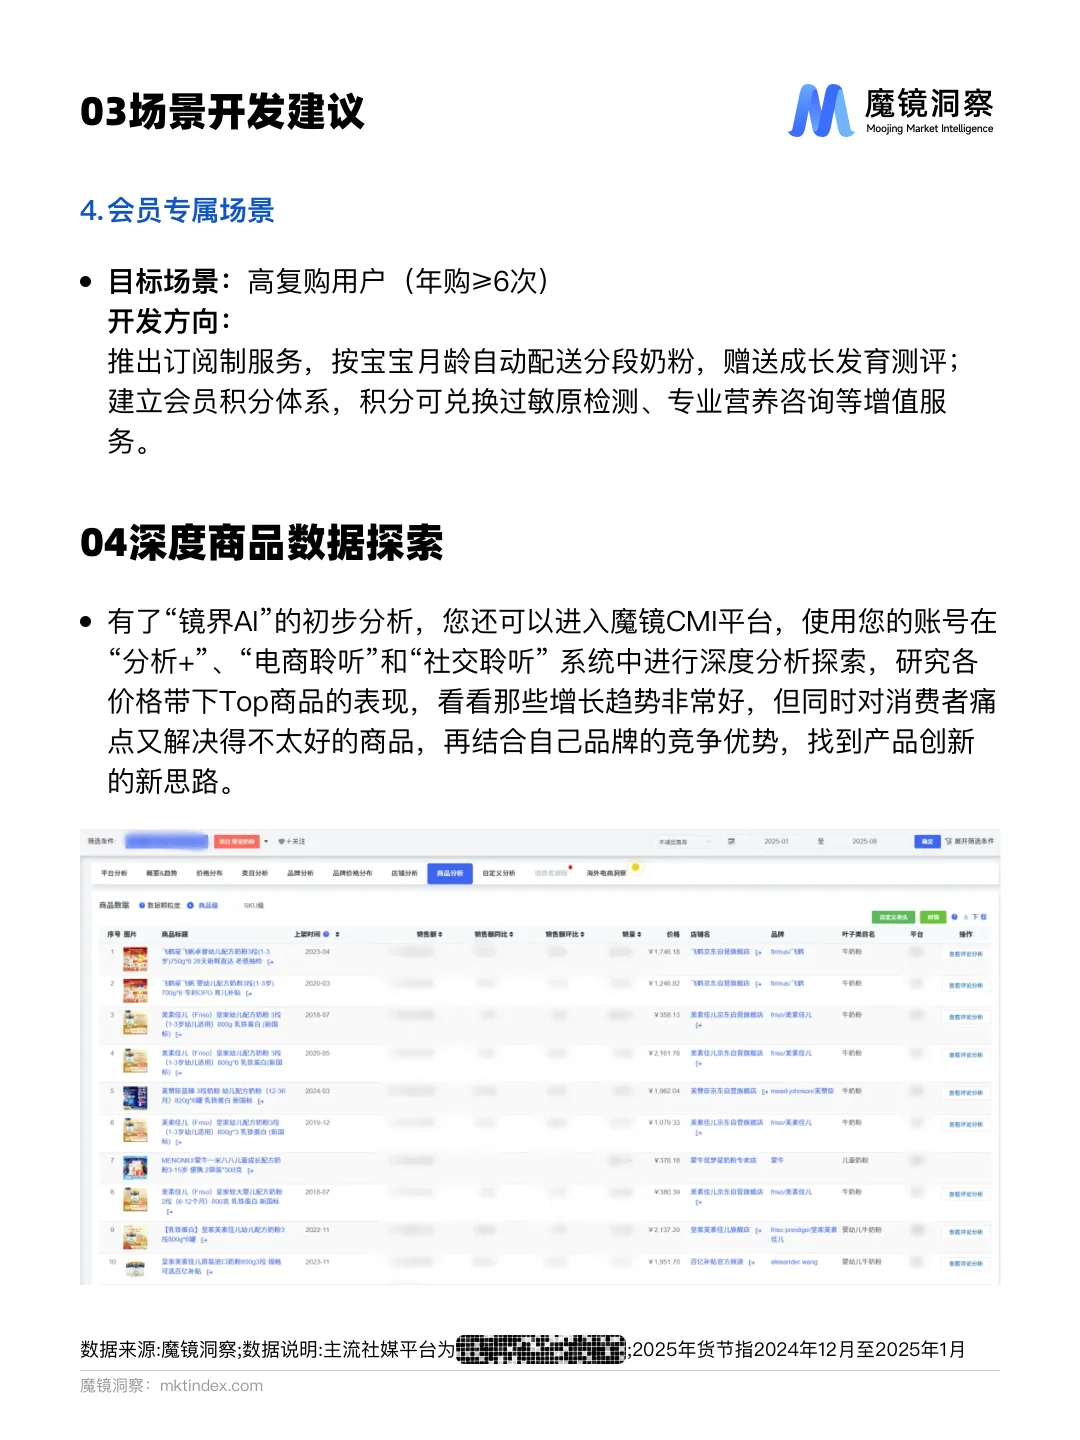Screen dimensions: 1080x1440
Task: Open 蒙牛优梦星奶粉专卖店 store link
Action: click(723, 1160)
